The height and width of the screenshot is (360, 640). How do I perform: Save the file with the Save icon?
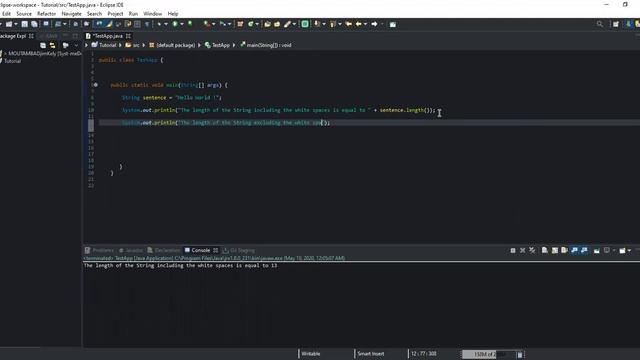pos(24,24)
